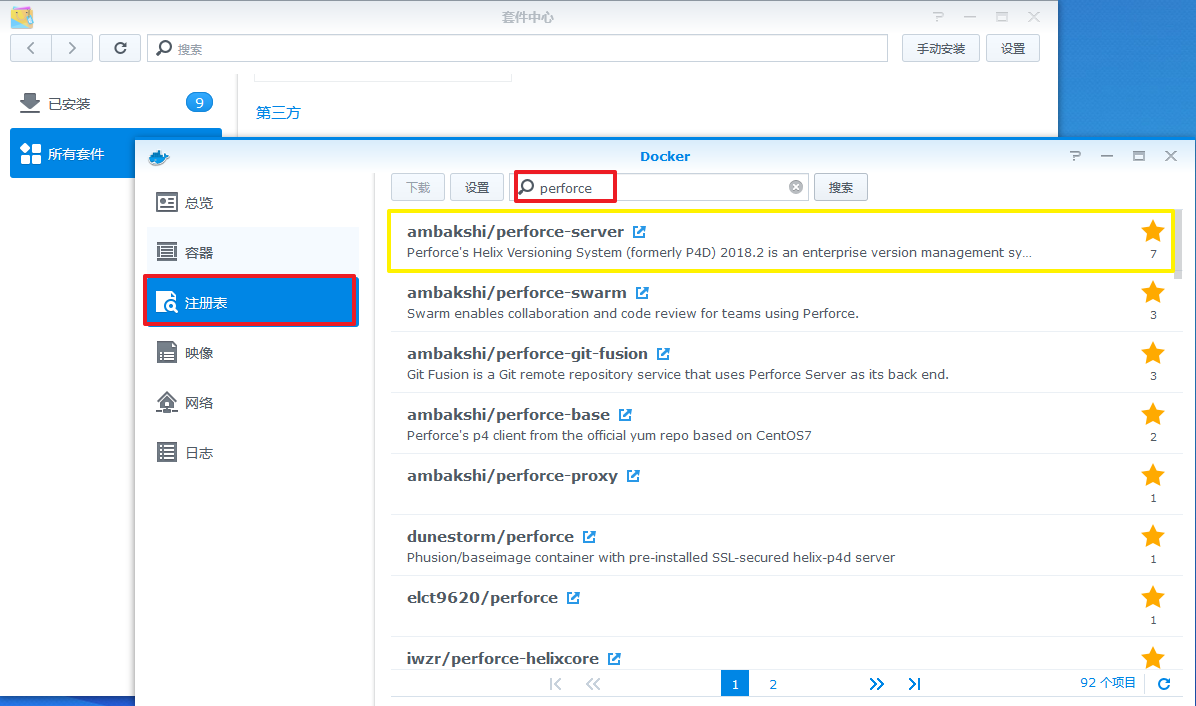
Task: Click star icon of ambakshi/perforce-swarm
Action: coord(1153,292)
